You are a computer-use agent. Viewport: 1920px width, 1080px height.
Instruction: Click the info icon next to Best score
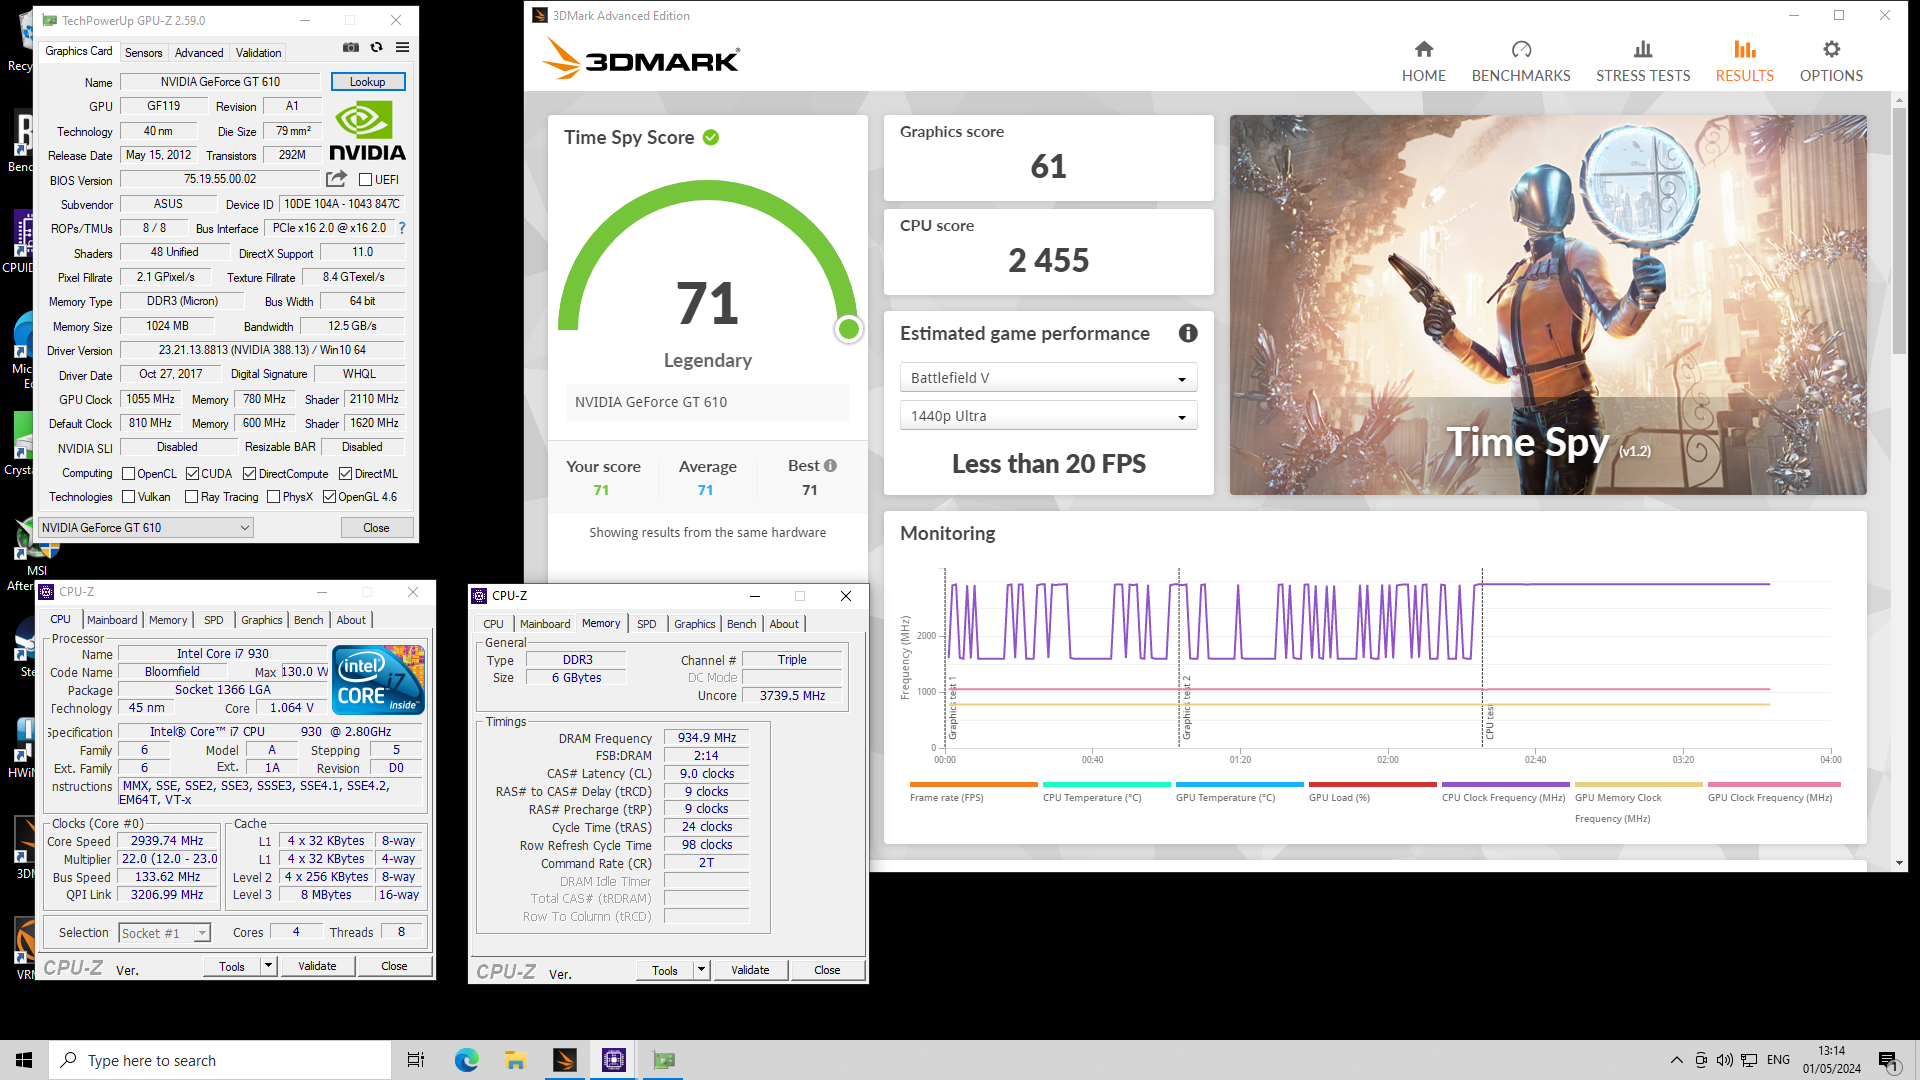[x=830, y=466]
